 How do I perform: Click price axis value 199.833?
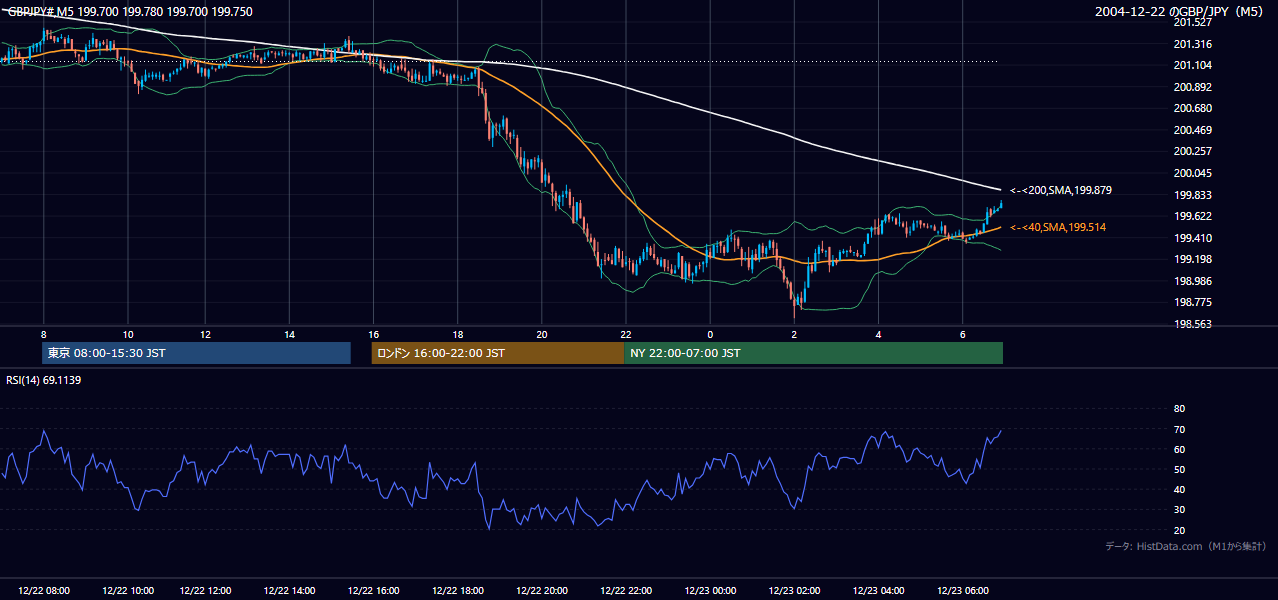(x=1192, y=195)
